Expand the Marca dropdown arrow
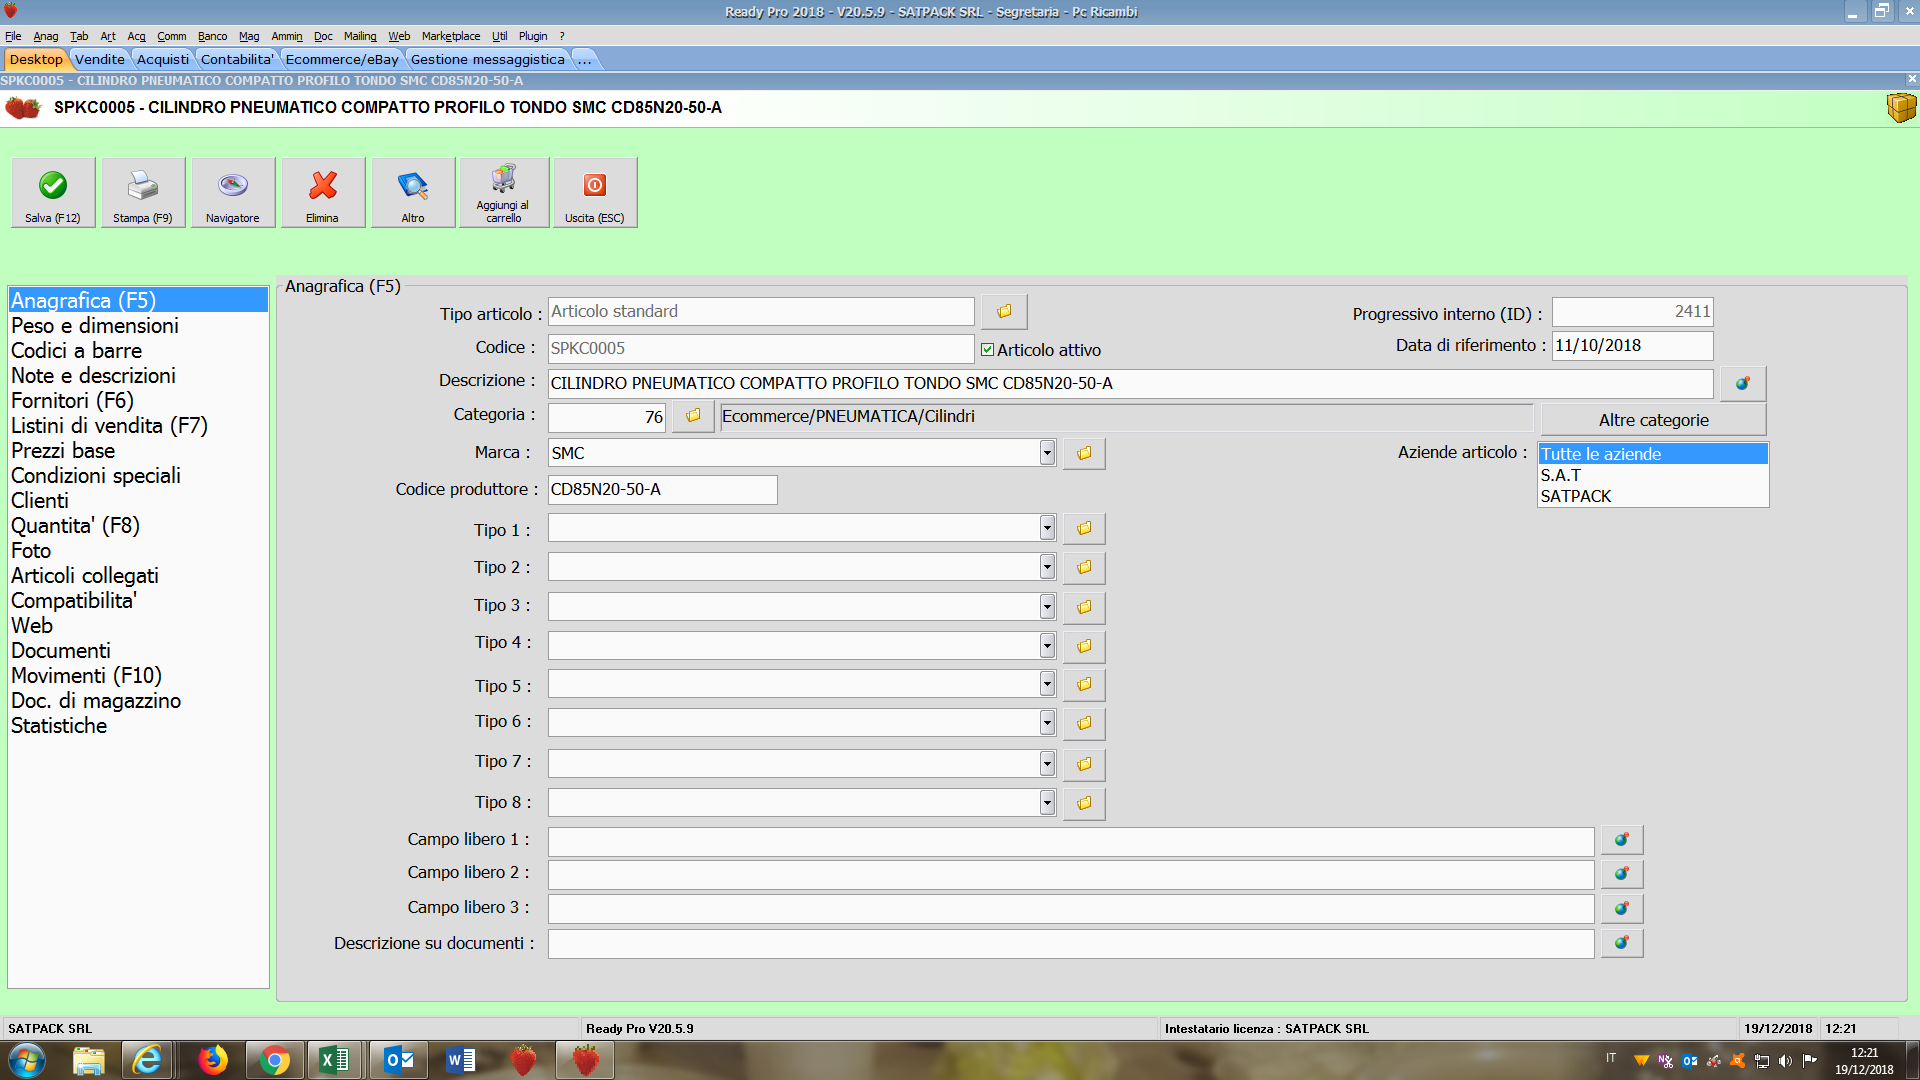The width and height of the screenshot is (1920, 1080). (1046, 453)
